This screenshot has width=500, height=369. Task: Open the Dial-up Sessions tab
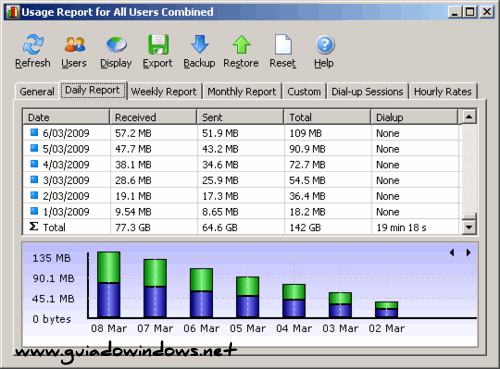tap(367, 91)
